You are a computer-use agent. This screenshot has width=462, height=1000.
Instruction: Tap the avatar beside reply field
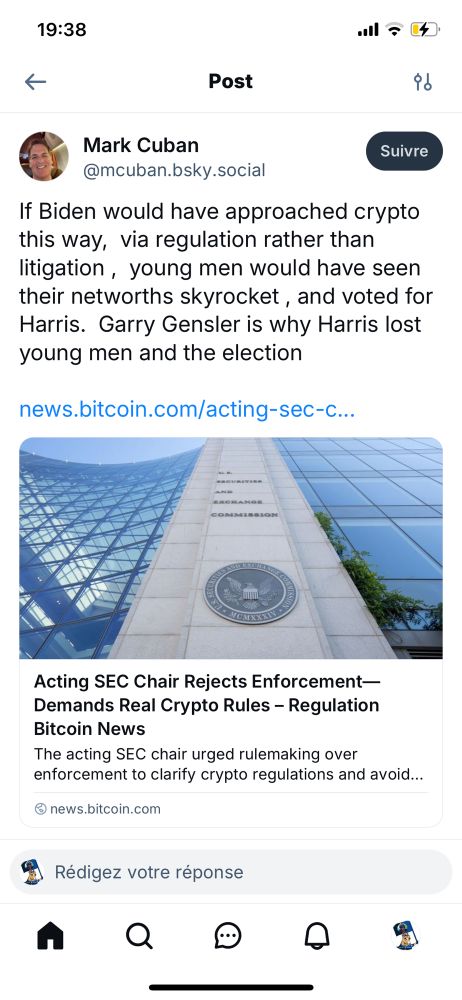[x=32, y=872]
